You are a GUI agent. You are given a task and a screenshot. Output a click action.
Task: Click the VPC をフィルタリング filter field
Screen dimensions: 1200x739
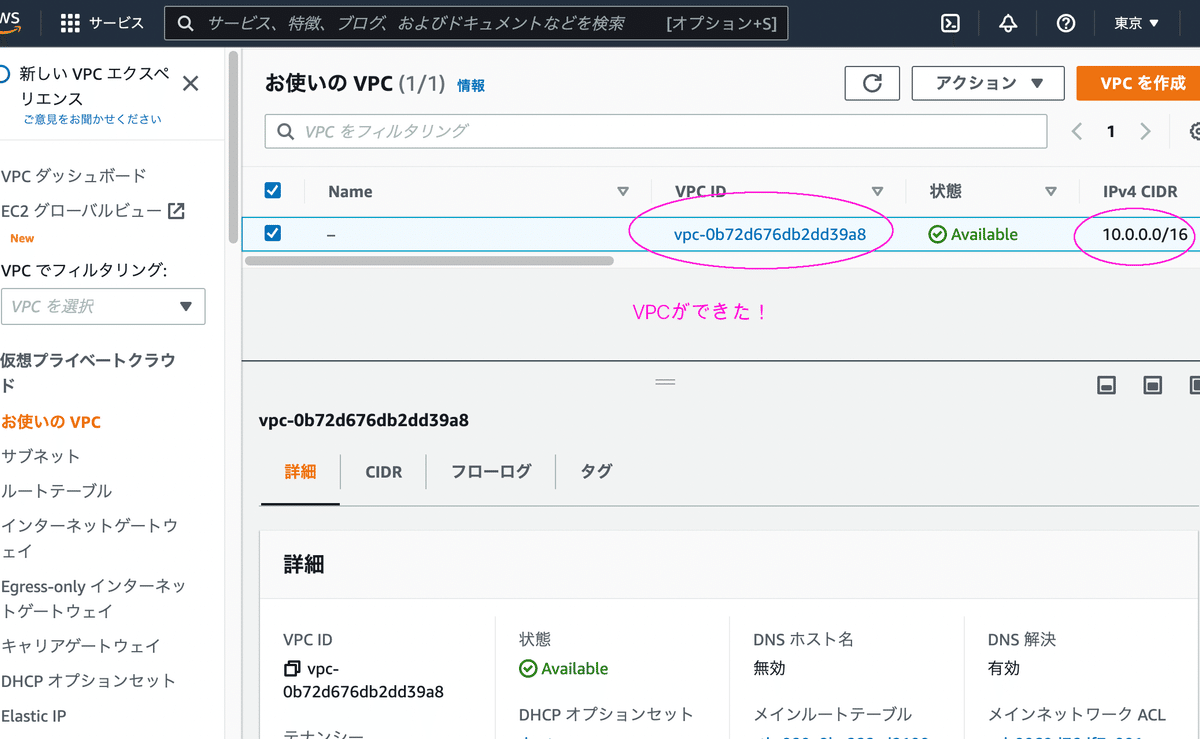656,131
